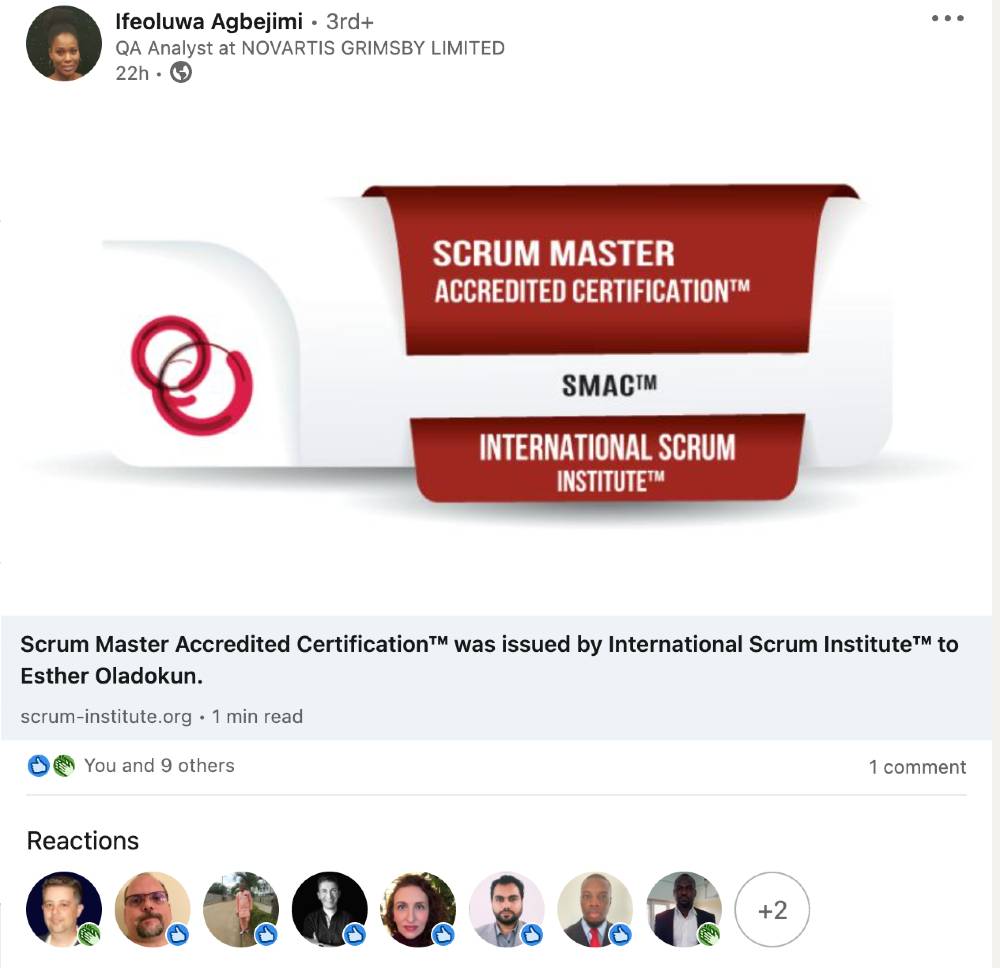Expand the +2 more reactions bubble
Screen dimensions: 1000x968
pos(772,909)
